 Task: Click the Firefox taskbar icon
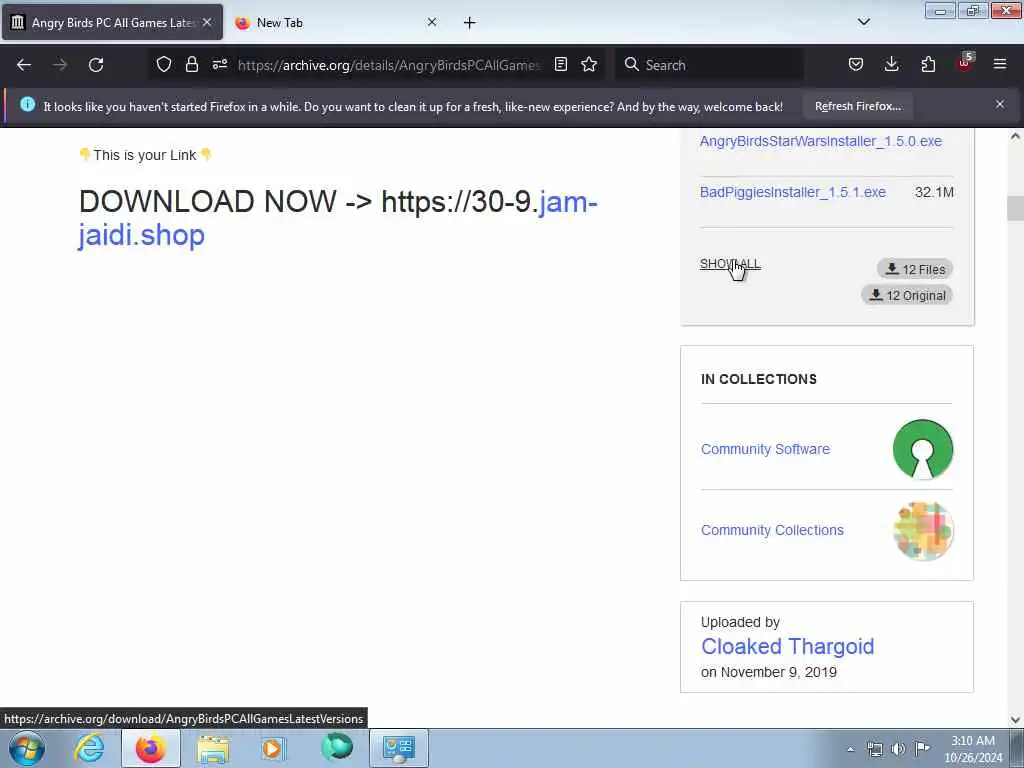click(151, 748)
